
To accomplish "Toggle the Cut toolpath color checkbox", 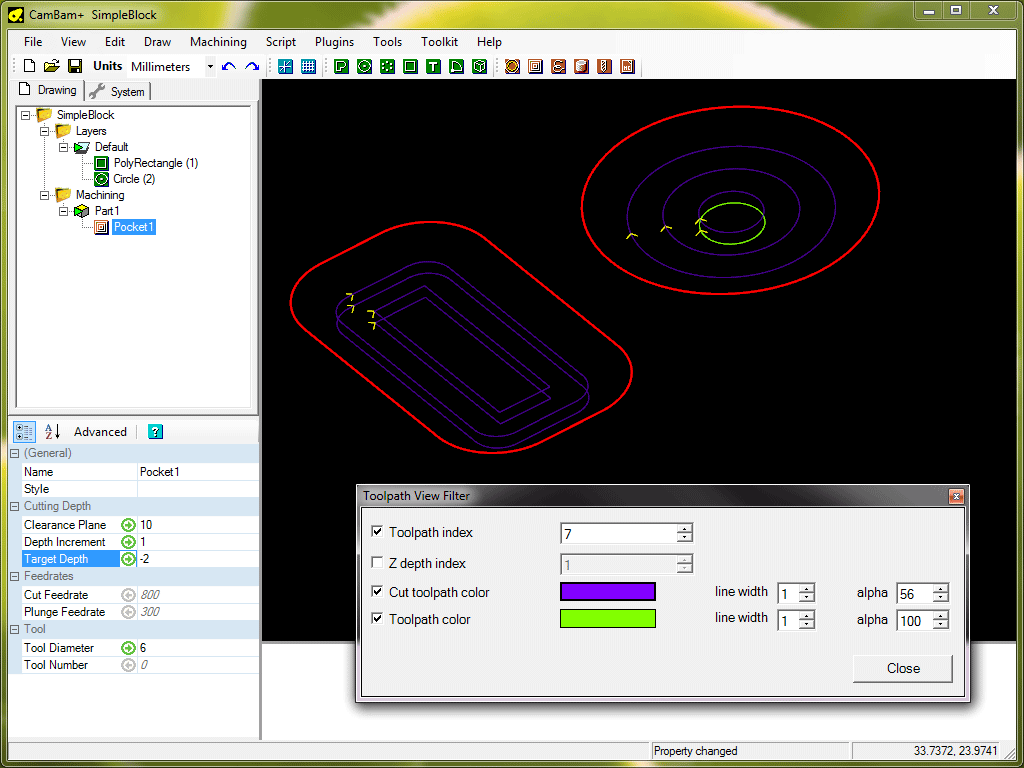I will (377, 592).
